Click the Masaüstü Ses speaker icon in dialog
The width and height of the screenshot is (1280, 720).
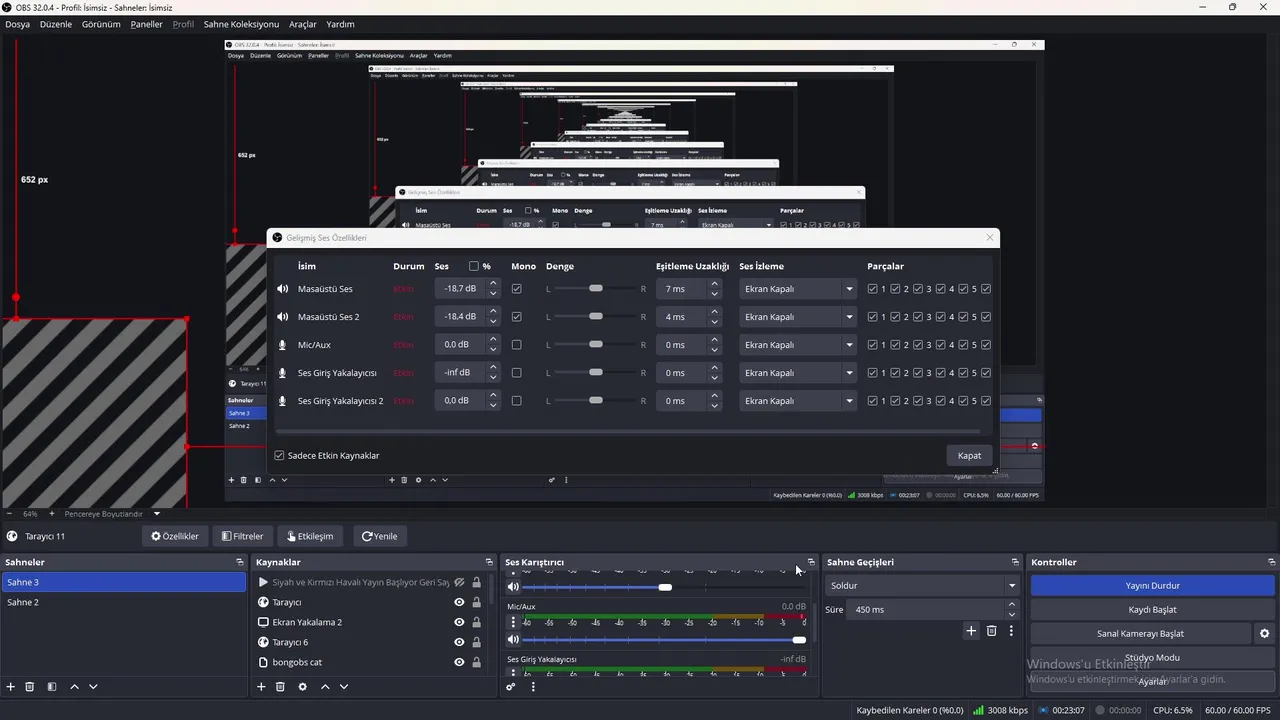[x=282, y=289]
